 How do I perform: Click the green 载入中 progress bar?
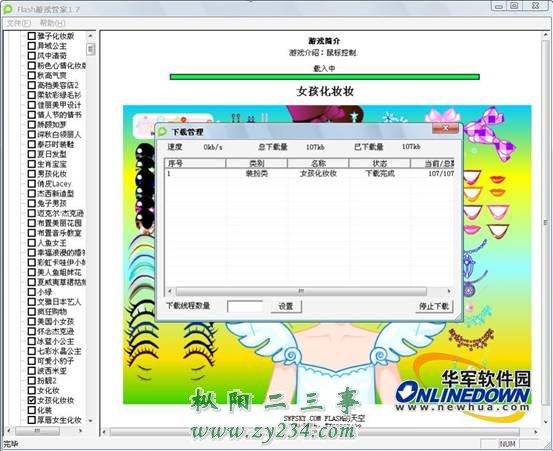pos(324,77)
